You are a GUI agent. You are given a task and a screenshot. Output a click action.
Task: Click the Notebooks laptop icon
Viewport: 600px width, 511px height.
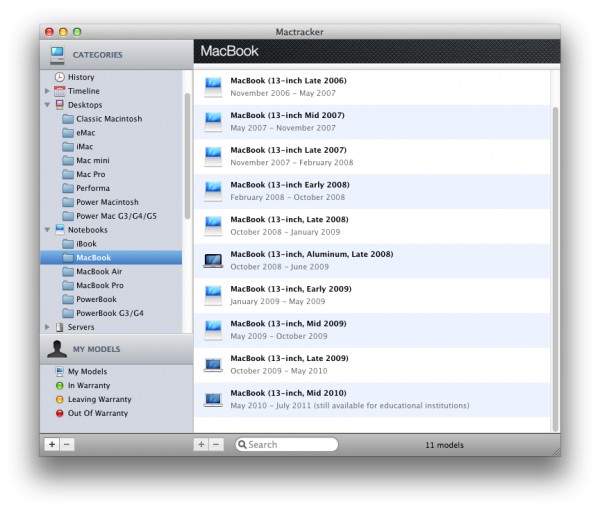click(x=60, y=230)
